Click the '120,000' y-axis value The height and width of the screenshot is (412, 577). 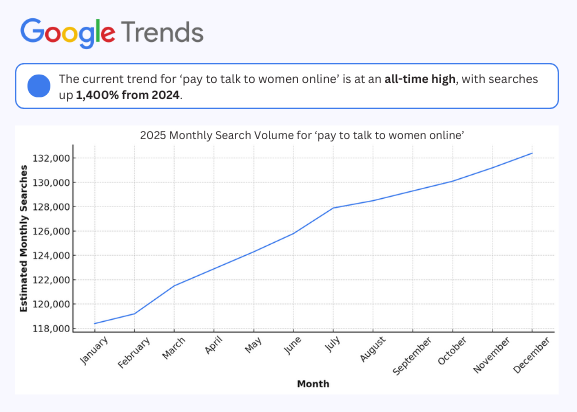tap(51, 304)
